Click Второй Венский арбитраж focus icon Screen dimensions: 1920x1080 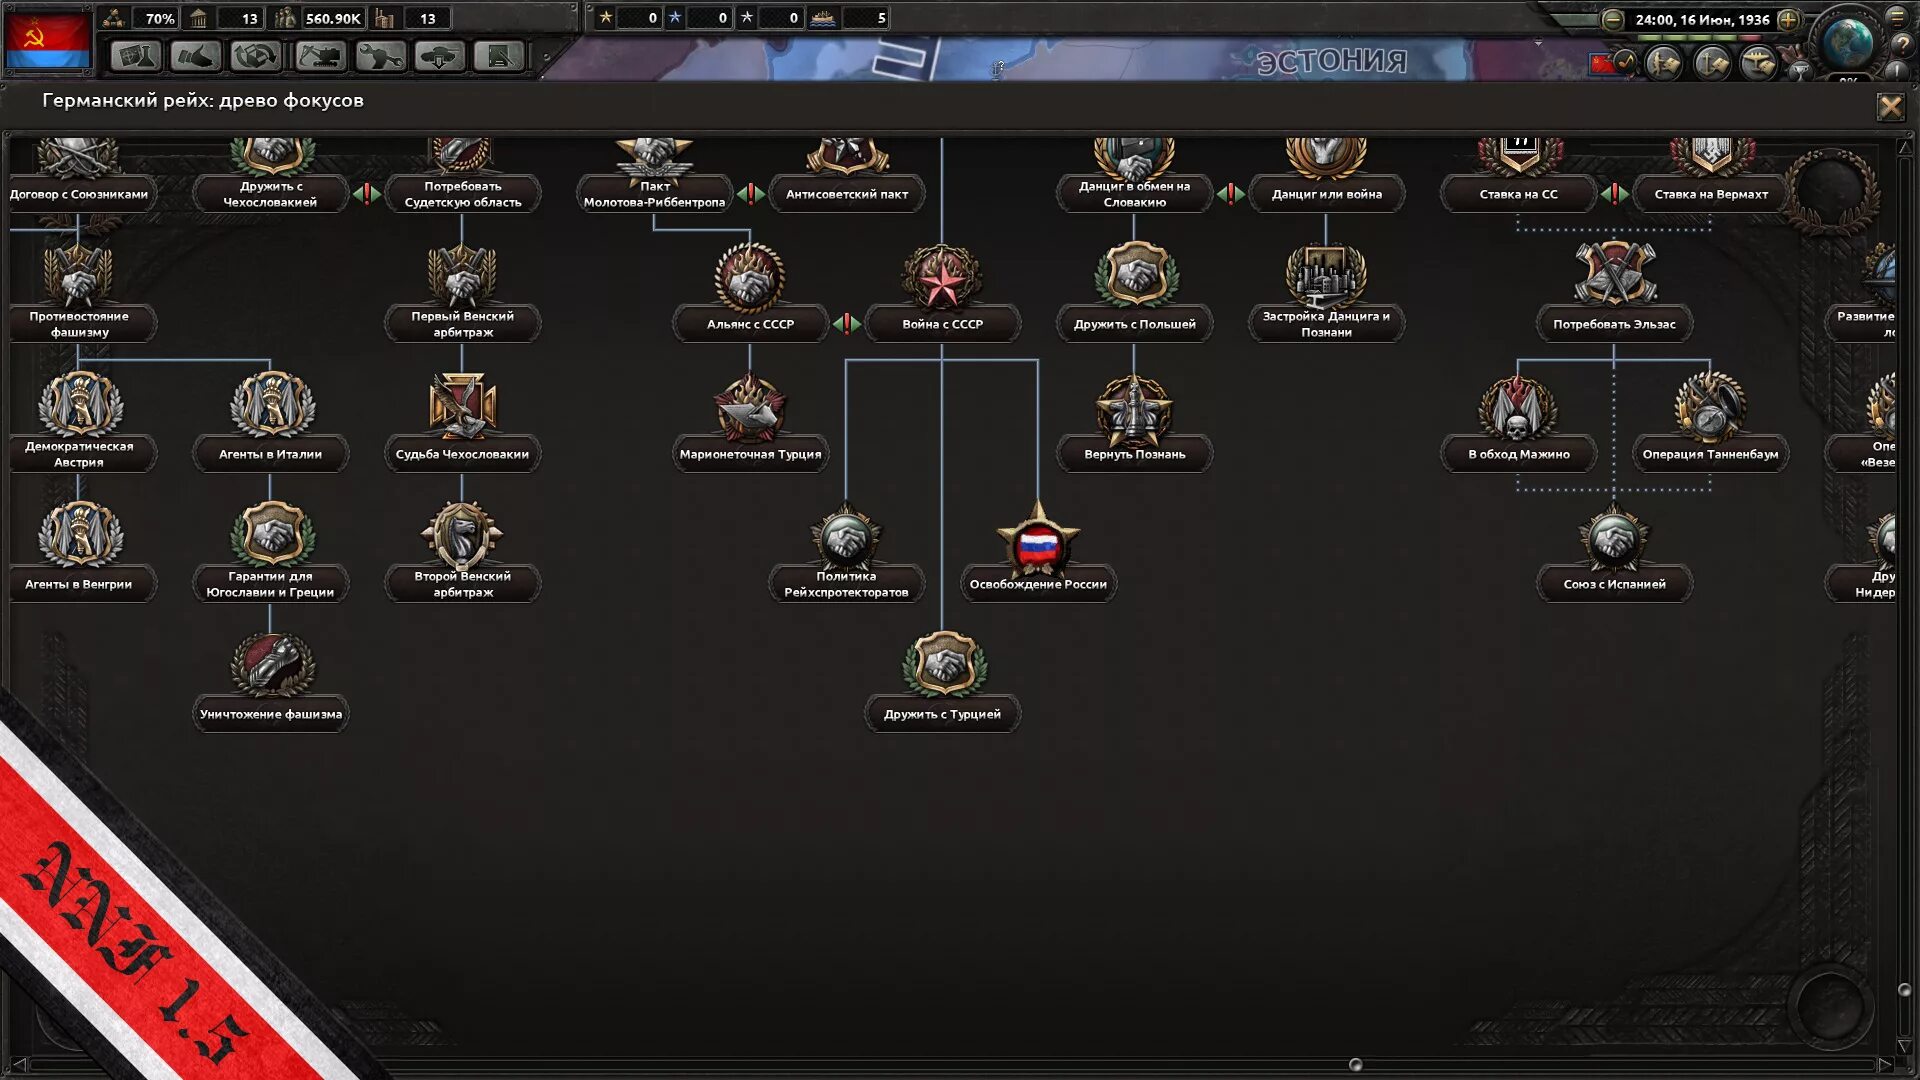[x=463, y=535]
